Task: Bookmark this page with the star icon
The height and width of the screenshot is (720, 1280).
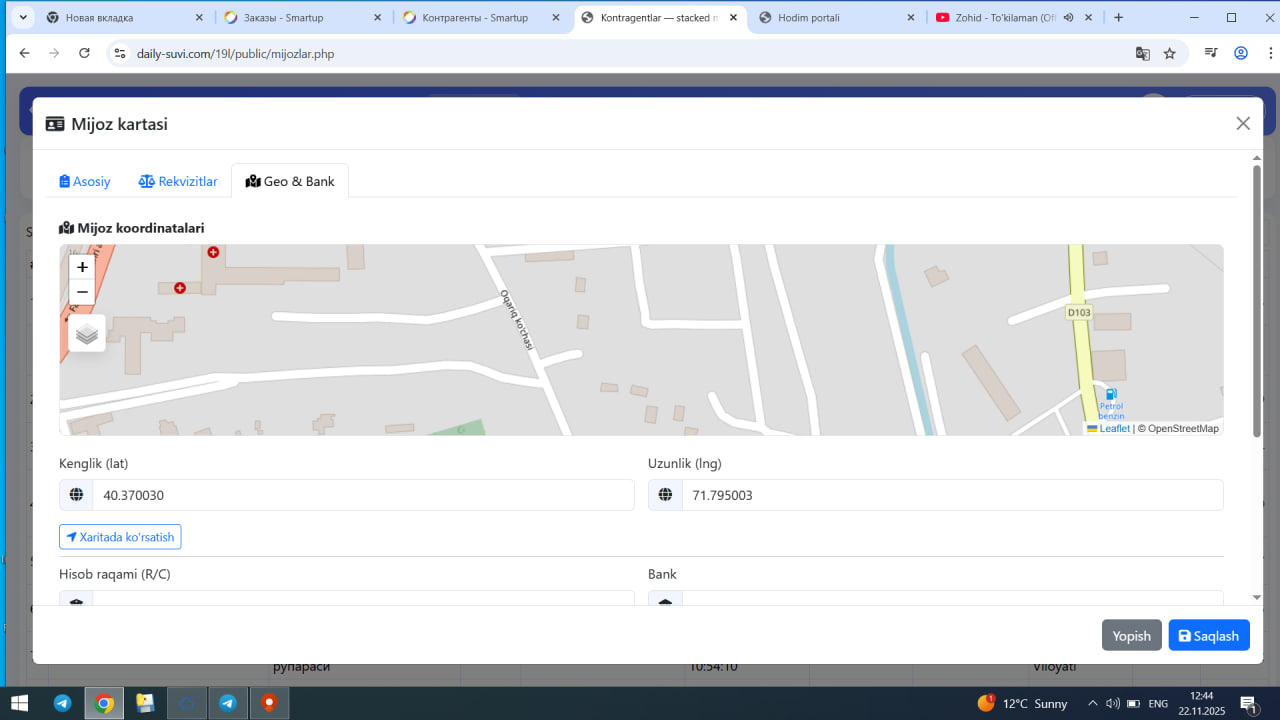Action: [x=1170, y=53]
